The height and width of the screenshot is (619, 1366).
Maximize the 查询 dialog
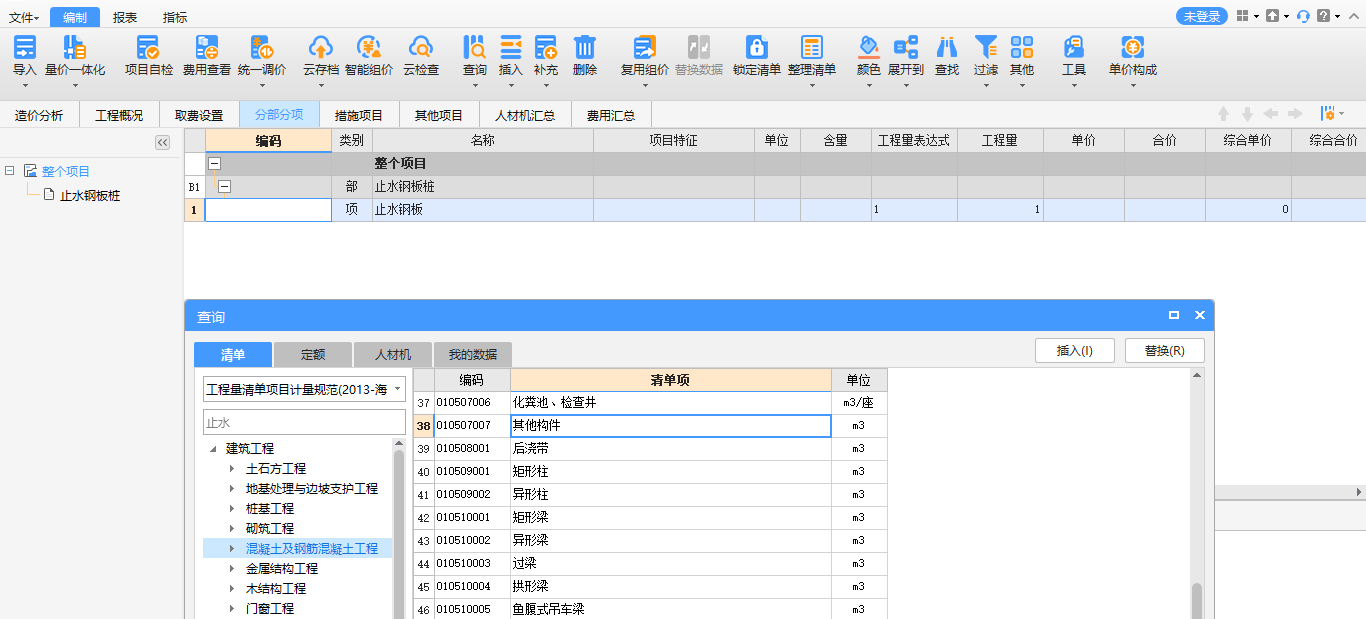click(x=1174, y=315)
